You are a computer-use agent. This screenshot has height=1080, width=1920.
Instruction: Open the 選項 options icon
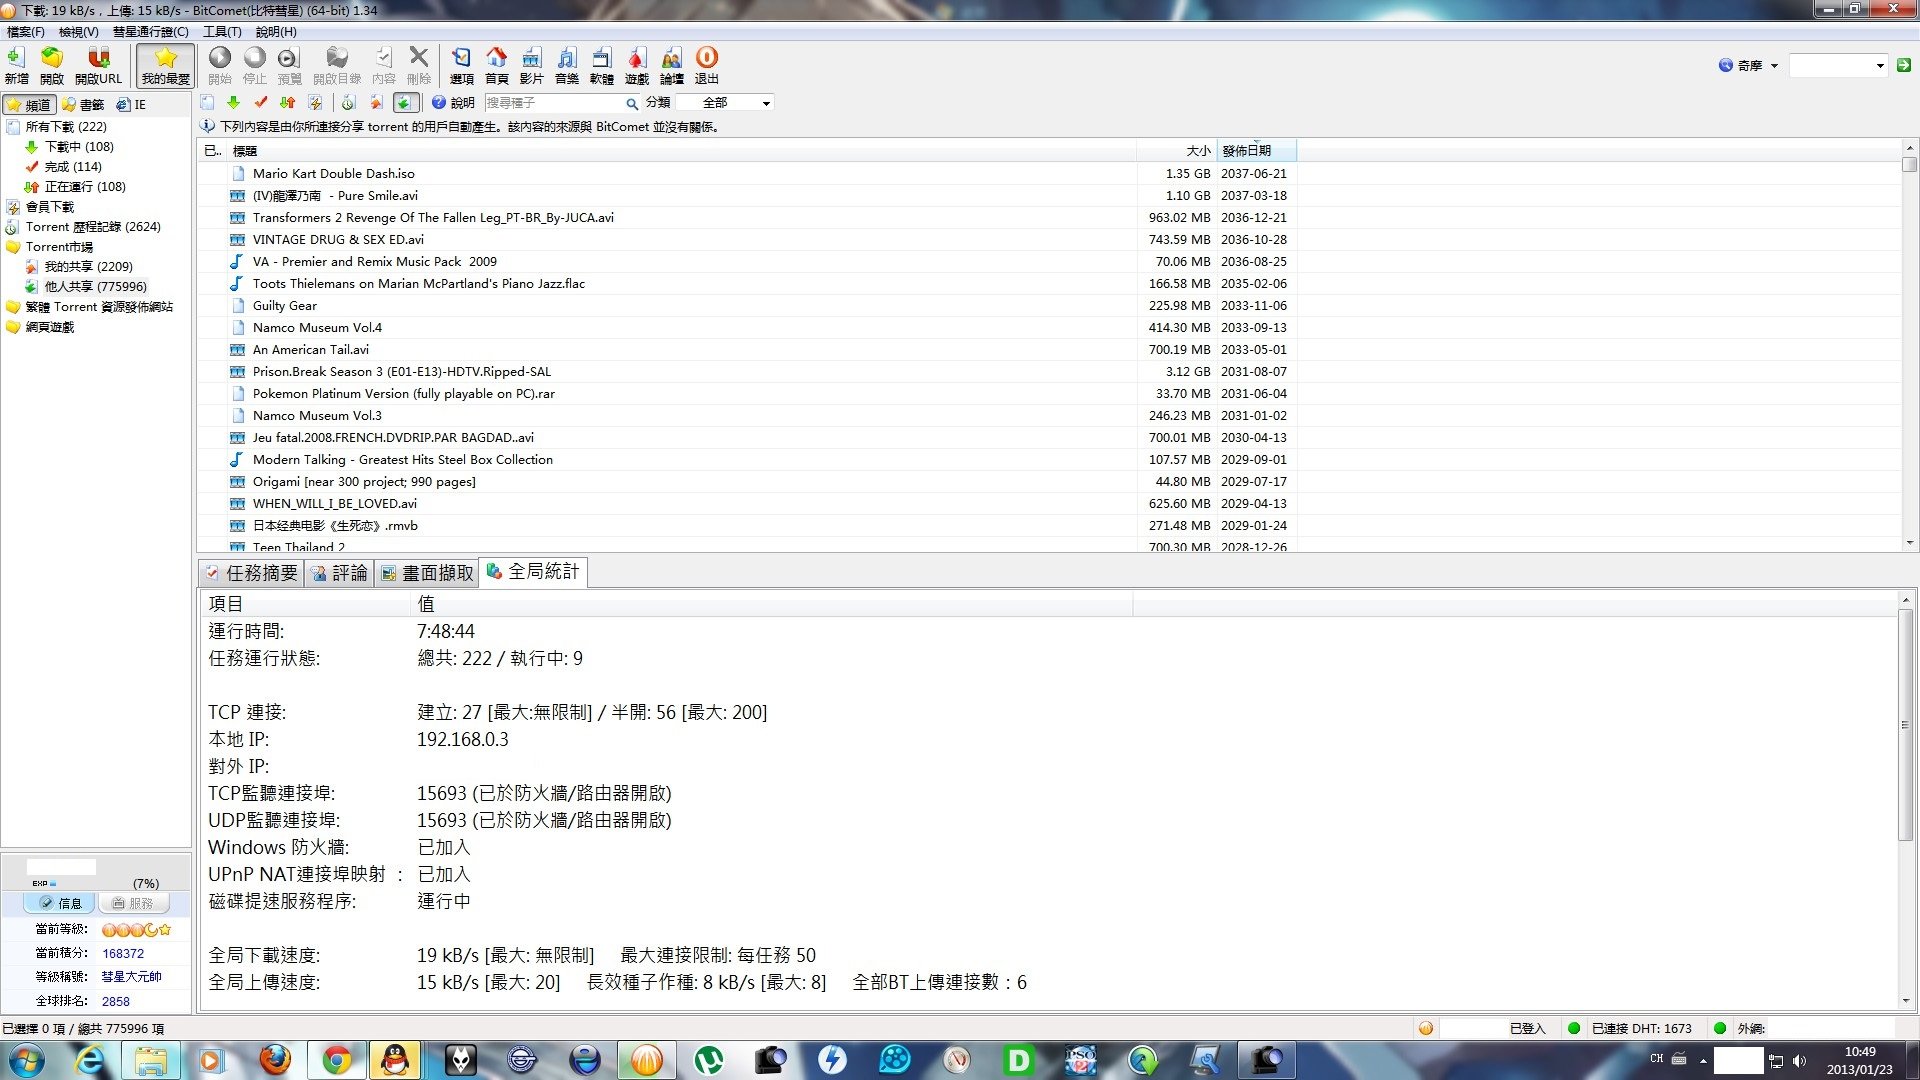point(461,65)
